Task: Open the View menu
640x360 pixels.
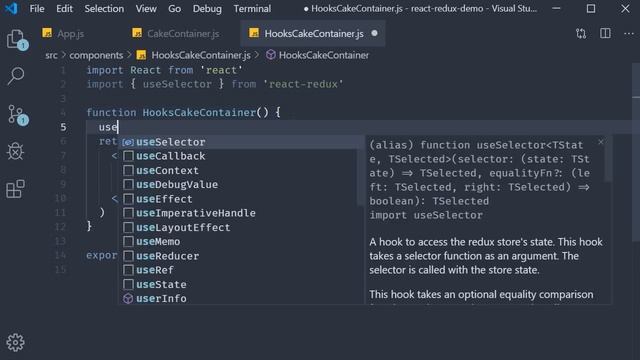Action: coord(146,9)
